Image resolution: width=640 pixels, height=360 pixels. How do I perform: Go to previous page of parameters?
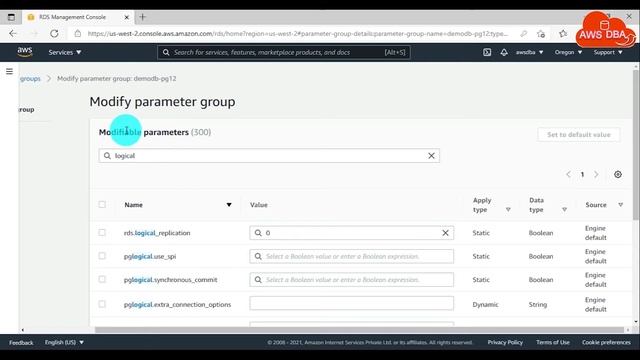coord(569,174)
